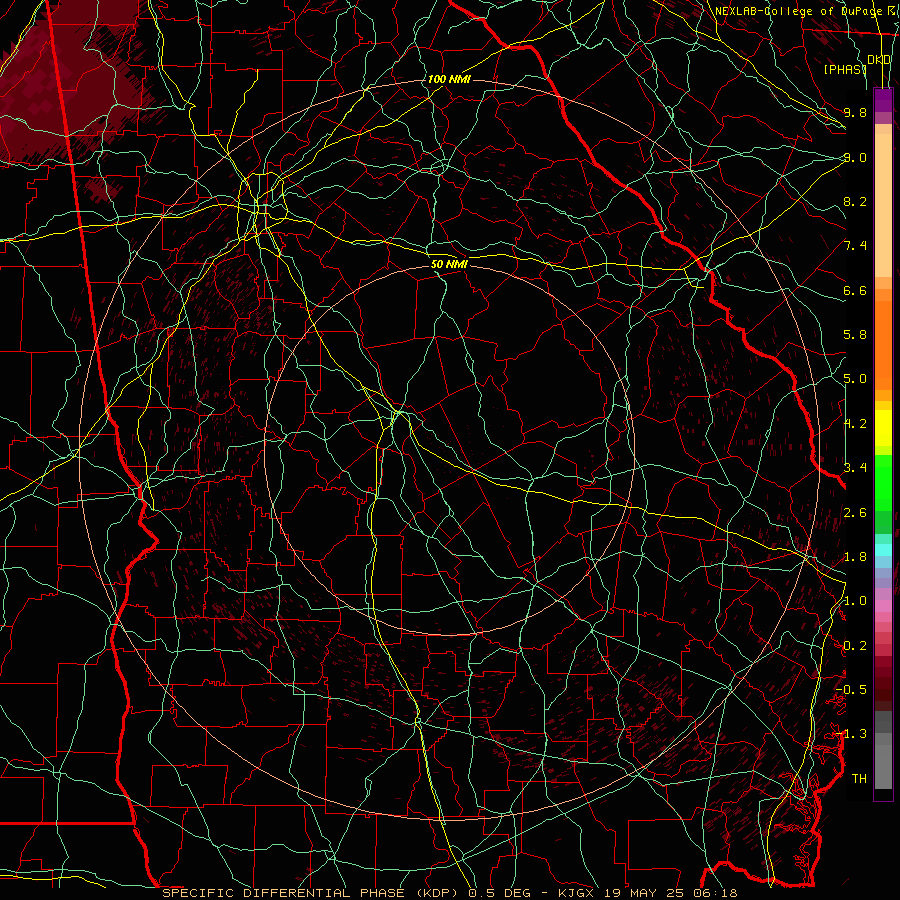Click the "0.5 DEG" elevation angle text
This screenshot has width=900, height=900.
click(501, 893)
